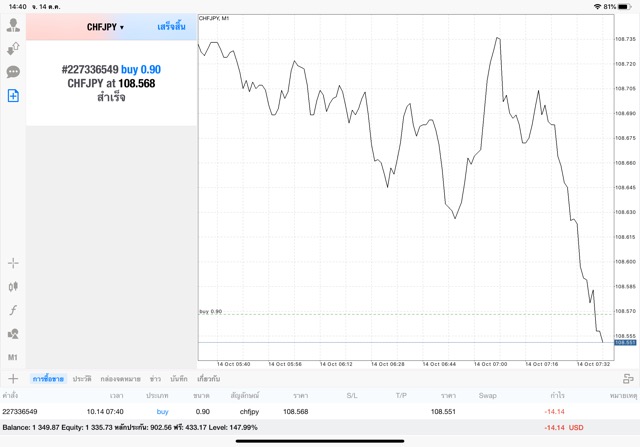Click the open price 108.568 cell
The height and width of the screenshot is (447, 640).
[x=296, y=411]
